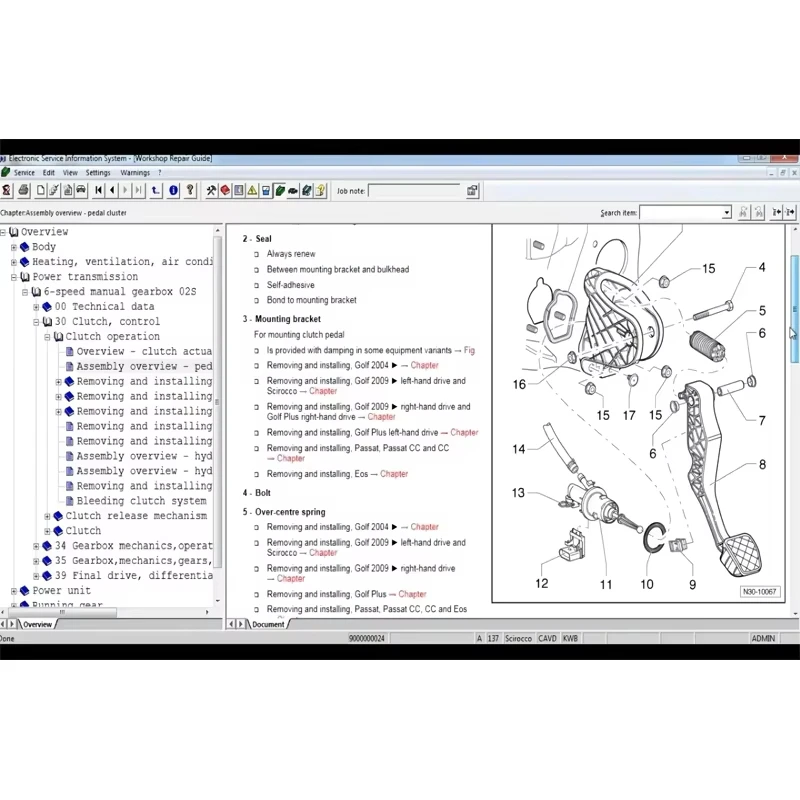Click the hourglass icon at the toolbar start
Screen dimensions: 800x800
(x=6, y=190)
